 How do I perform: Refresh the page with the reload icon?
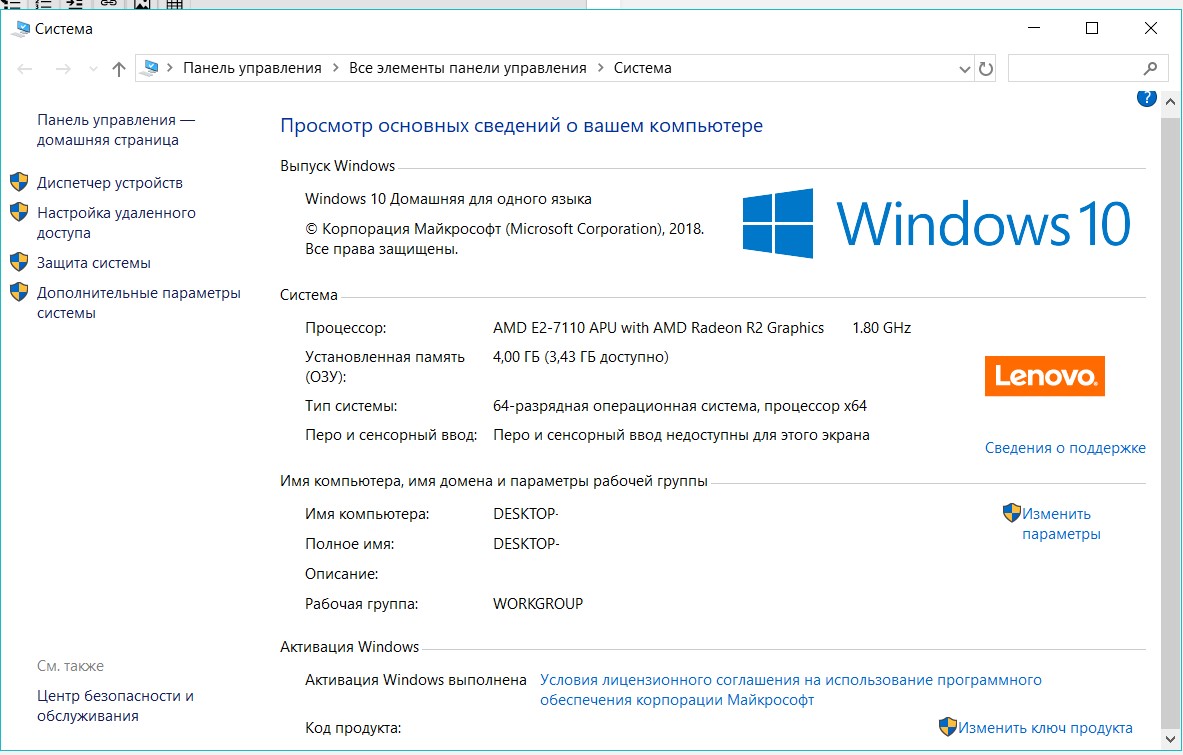985,69
